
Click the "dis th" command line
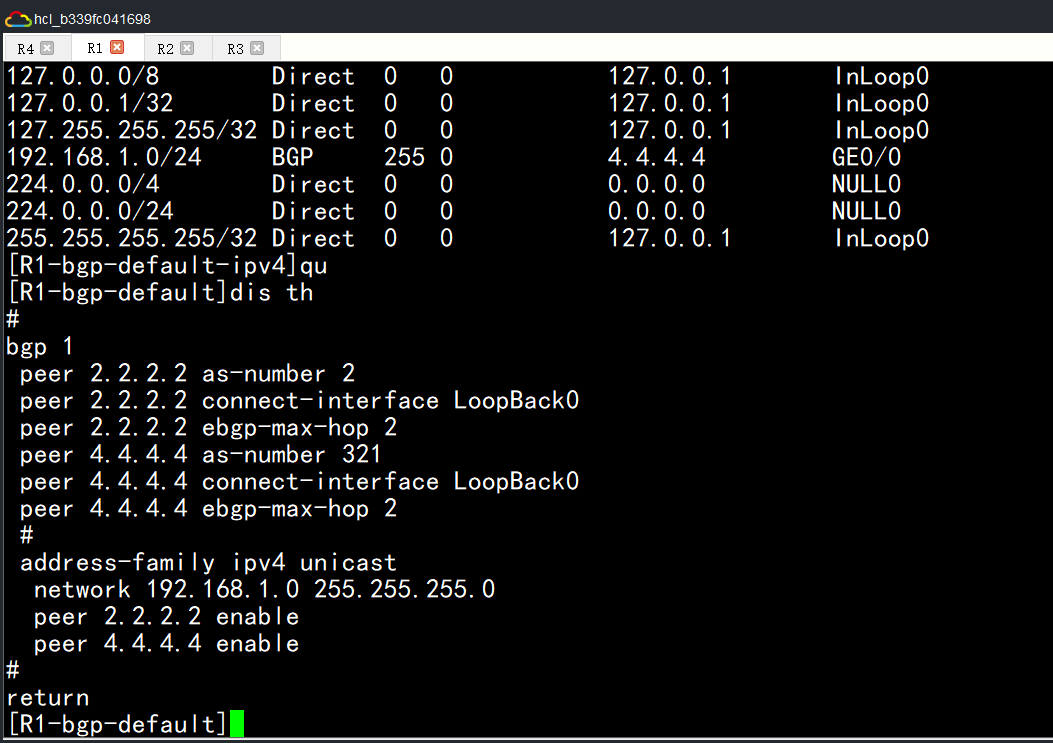[x=160, y=293]
